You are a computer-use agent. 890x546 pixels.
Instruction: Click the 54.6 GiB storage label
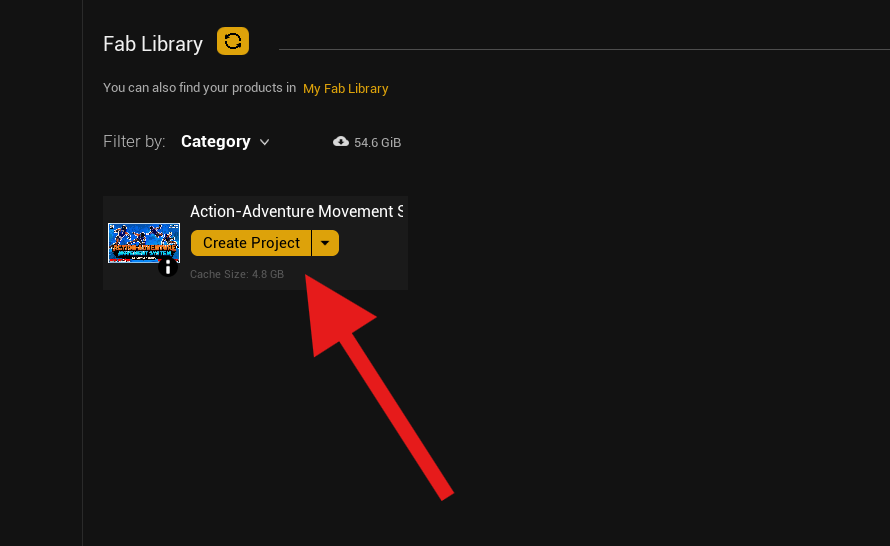[x=377, y=143]
